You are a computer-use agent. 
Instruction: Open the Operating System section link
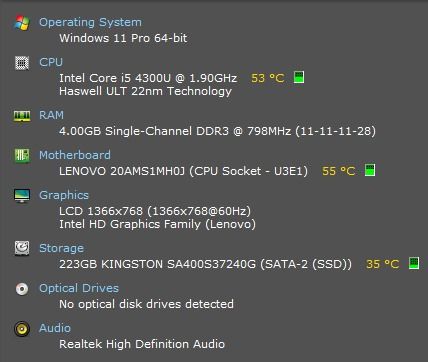click(x=90, y=22)
